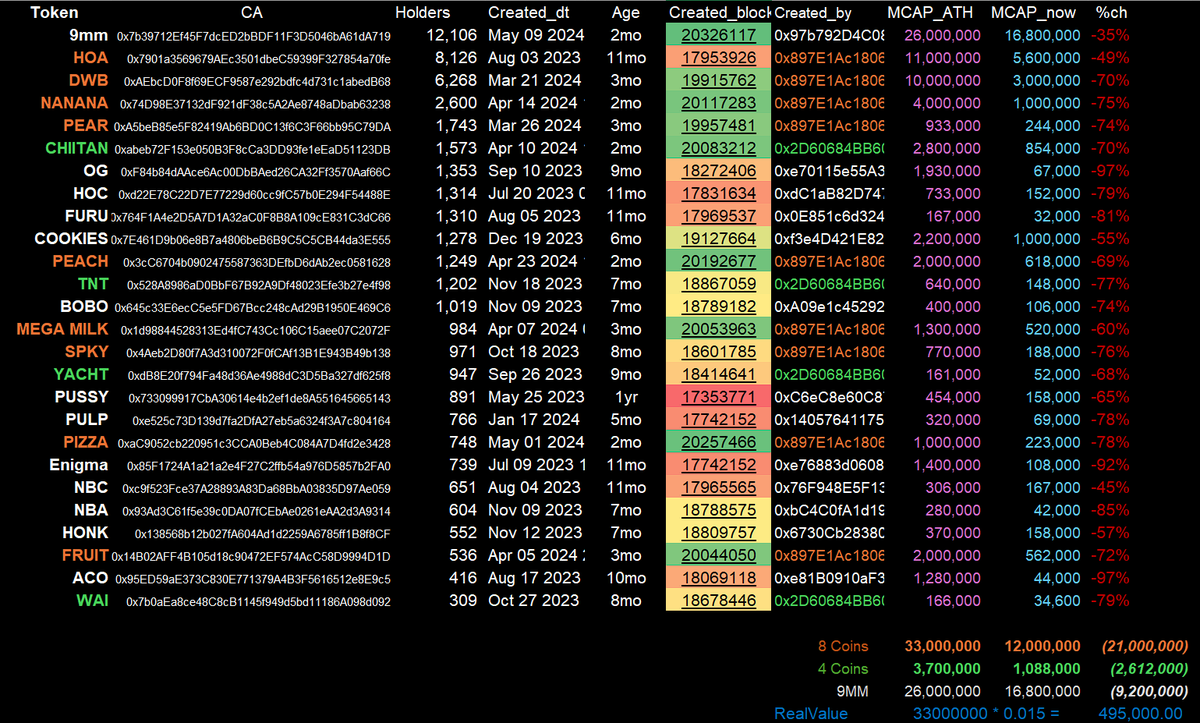Screen dimensions: 1200x723
Task: Select the 4 Coins summary label
Action: coord(843,668)
